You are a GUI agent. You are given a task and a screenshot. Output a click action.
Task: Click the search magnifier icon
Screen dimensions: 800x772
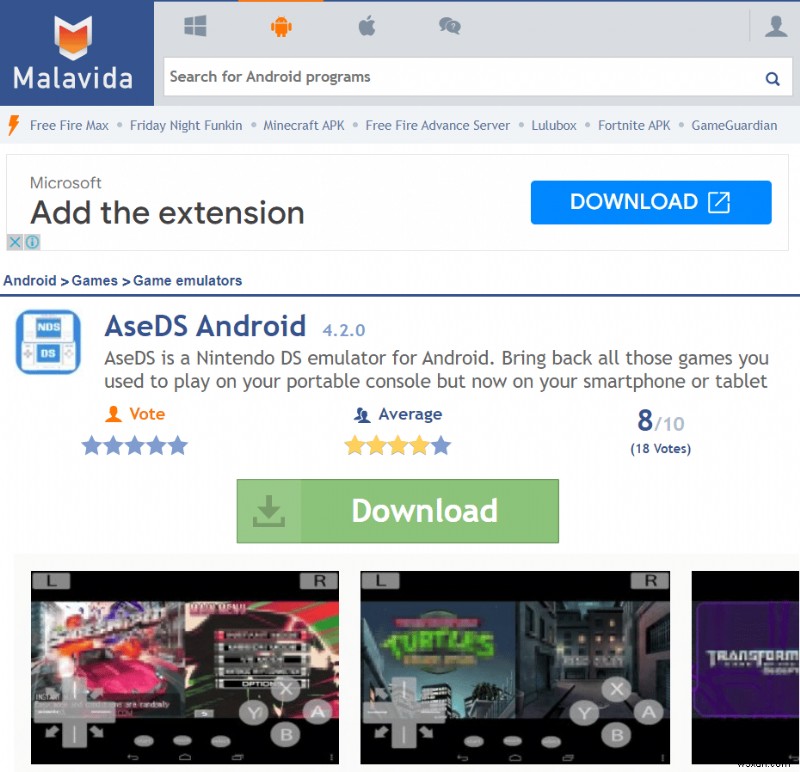772,77
